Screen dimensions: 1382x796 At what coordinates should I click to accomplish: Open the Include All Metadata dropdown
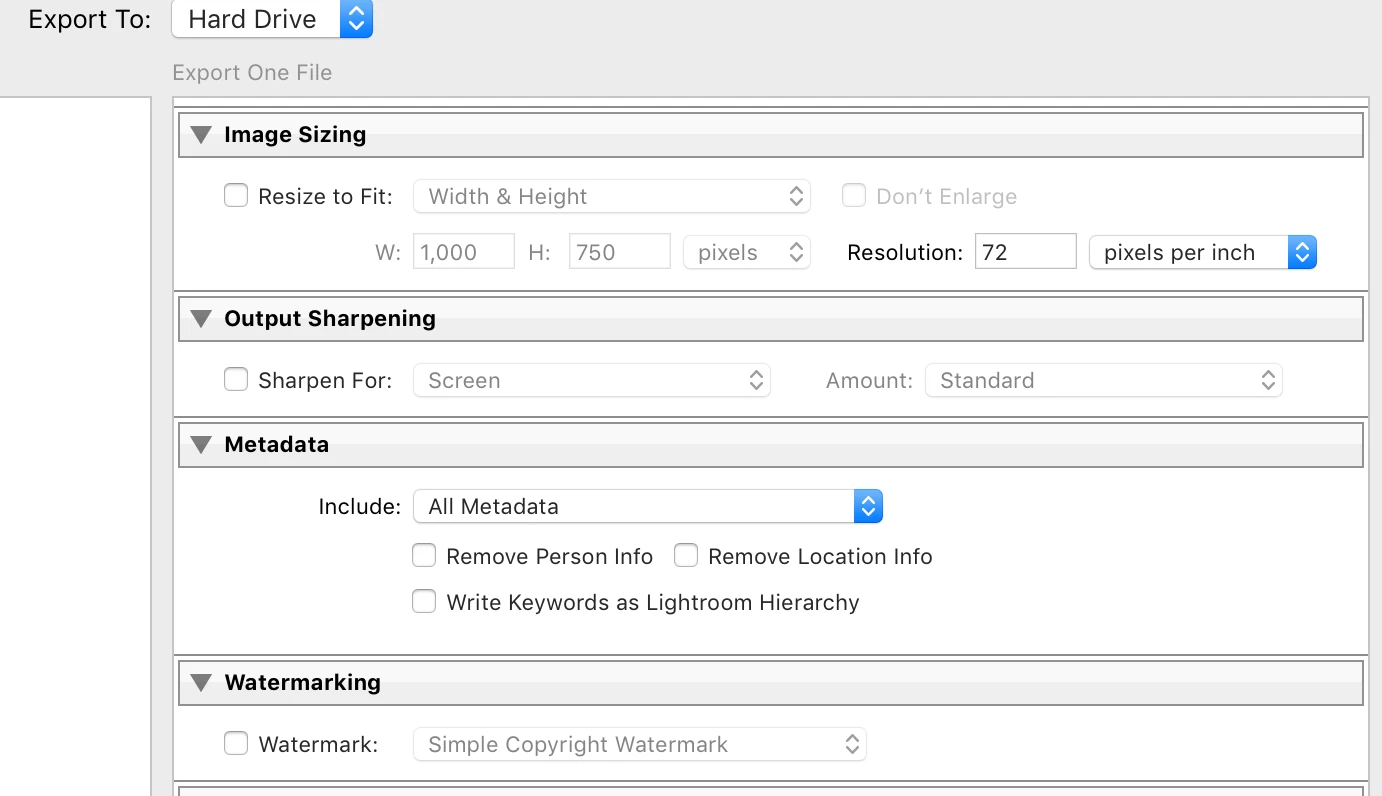648,506
